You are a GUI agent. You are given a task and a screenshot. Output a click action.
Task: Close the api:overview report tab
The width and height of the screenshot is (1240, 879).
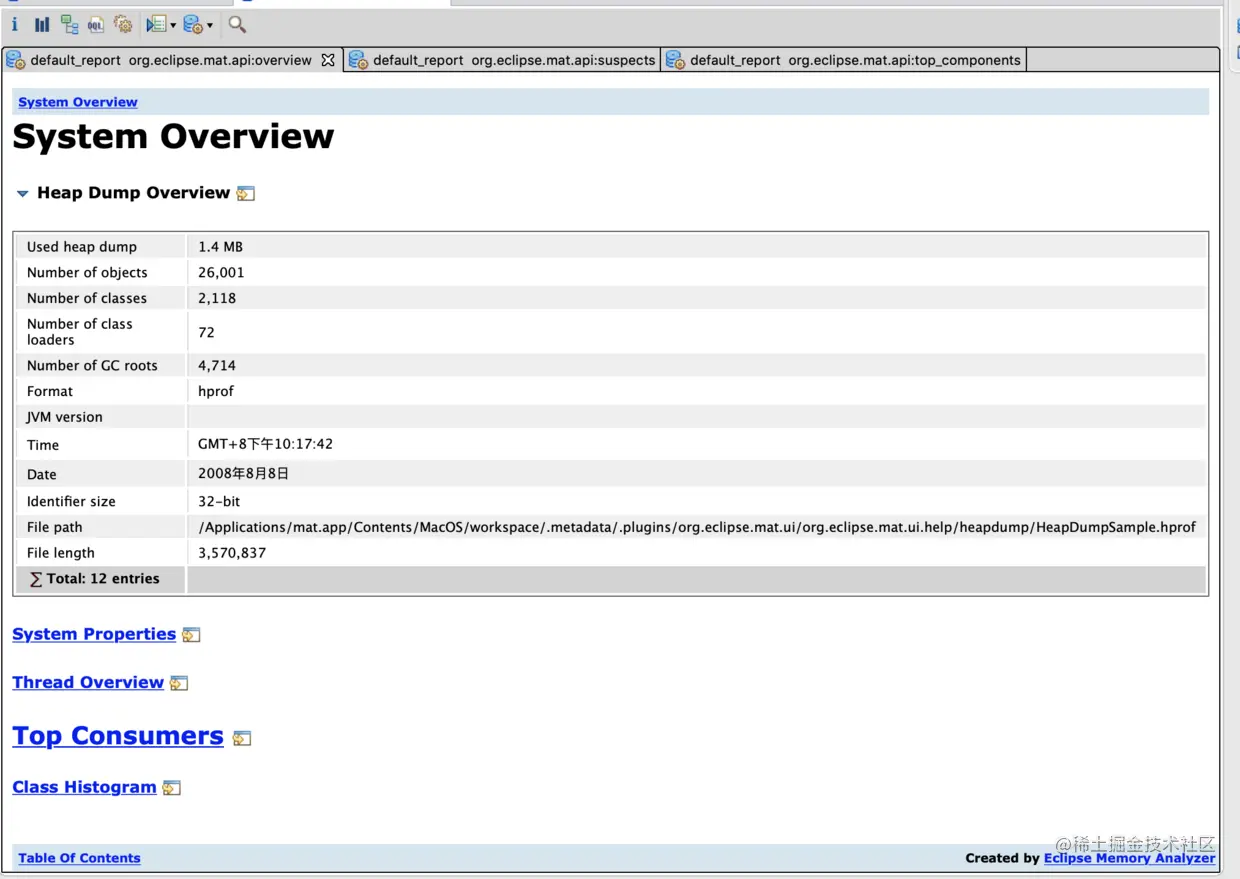point(328,60)
